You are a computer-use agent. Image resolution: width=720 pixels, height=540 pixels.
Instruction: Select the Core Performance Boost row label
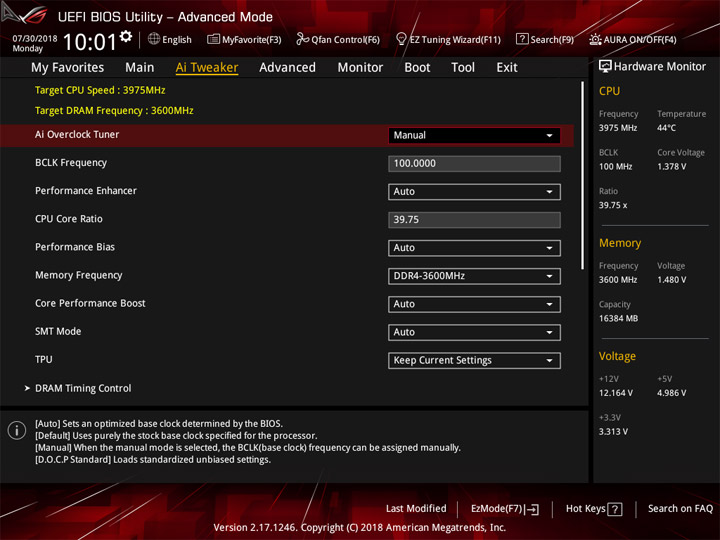point(90,303)
